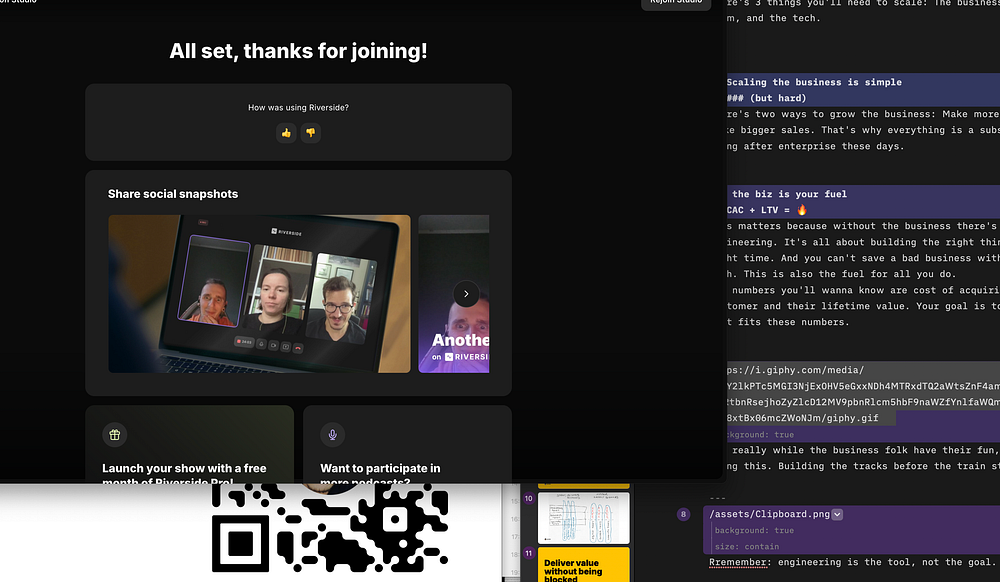Click 'size: contain' property in editor
The height and width of the screenshot is (582, 1000).
click(x=746, y=546)
